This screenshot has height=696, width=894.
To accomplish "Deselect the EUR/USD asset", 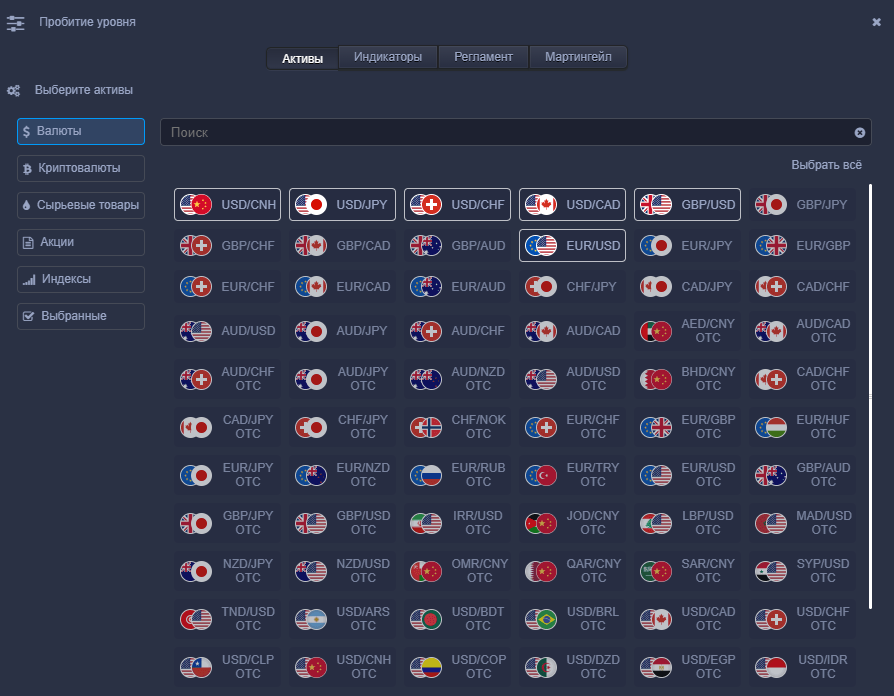I will 572,246.
